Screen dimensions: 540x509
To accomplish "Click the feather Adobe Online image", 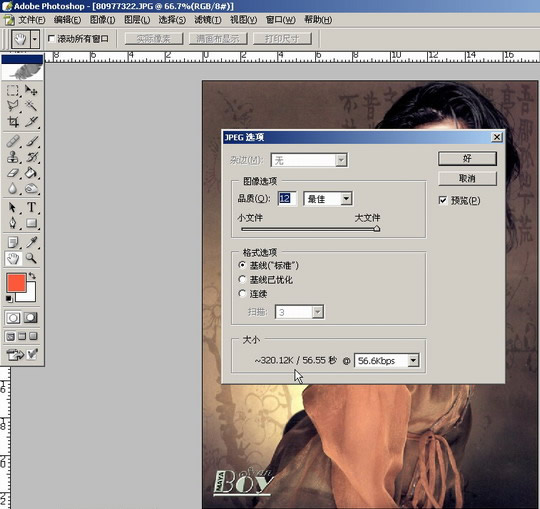I will pos(22,72).
